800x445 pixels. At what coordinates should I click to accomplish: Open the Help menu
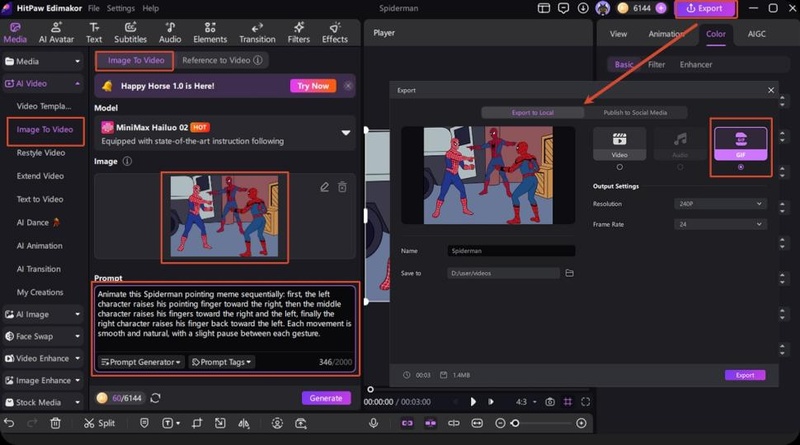coord(151,8)
